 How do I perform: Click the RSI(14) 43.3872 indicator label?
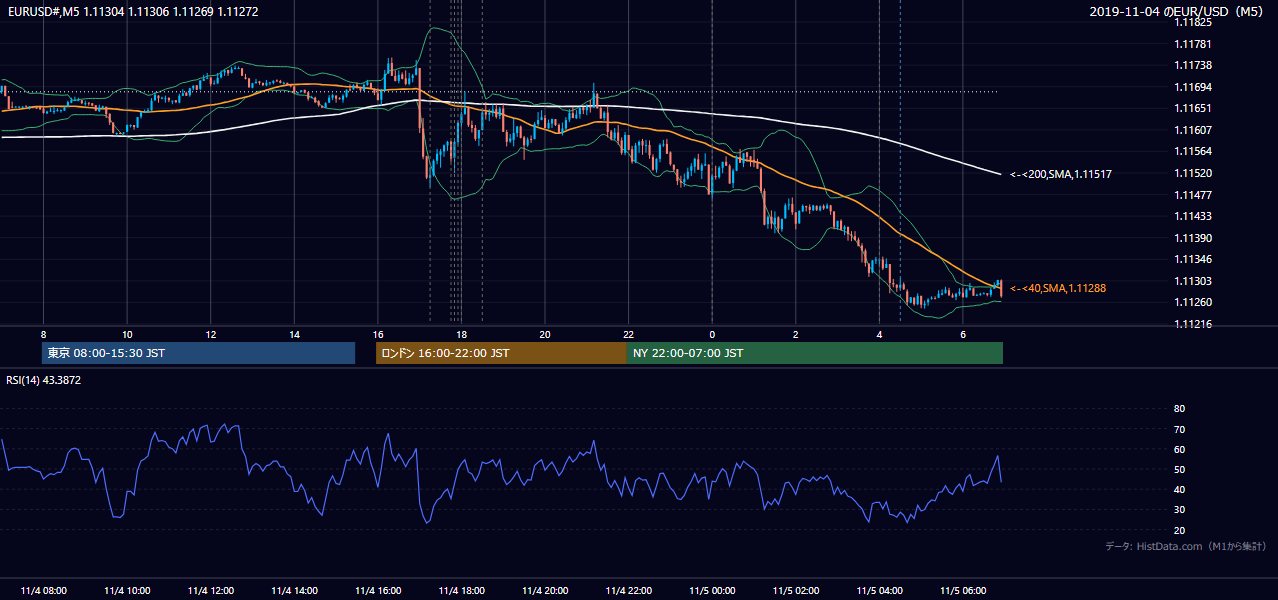click(44, 380)
